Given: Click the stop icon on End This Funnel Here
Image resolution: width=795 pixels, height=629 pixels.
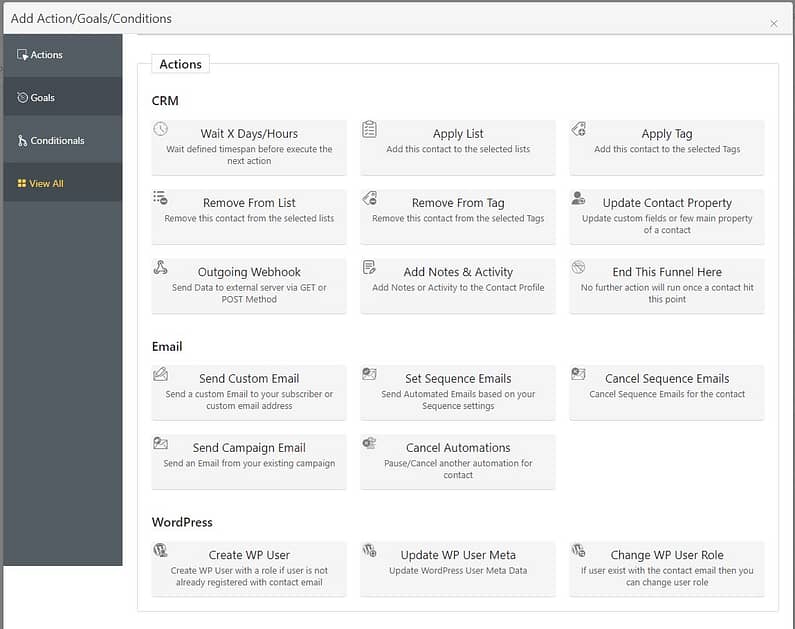Looking at the screenshot, I should coord(579,267).
